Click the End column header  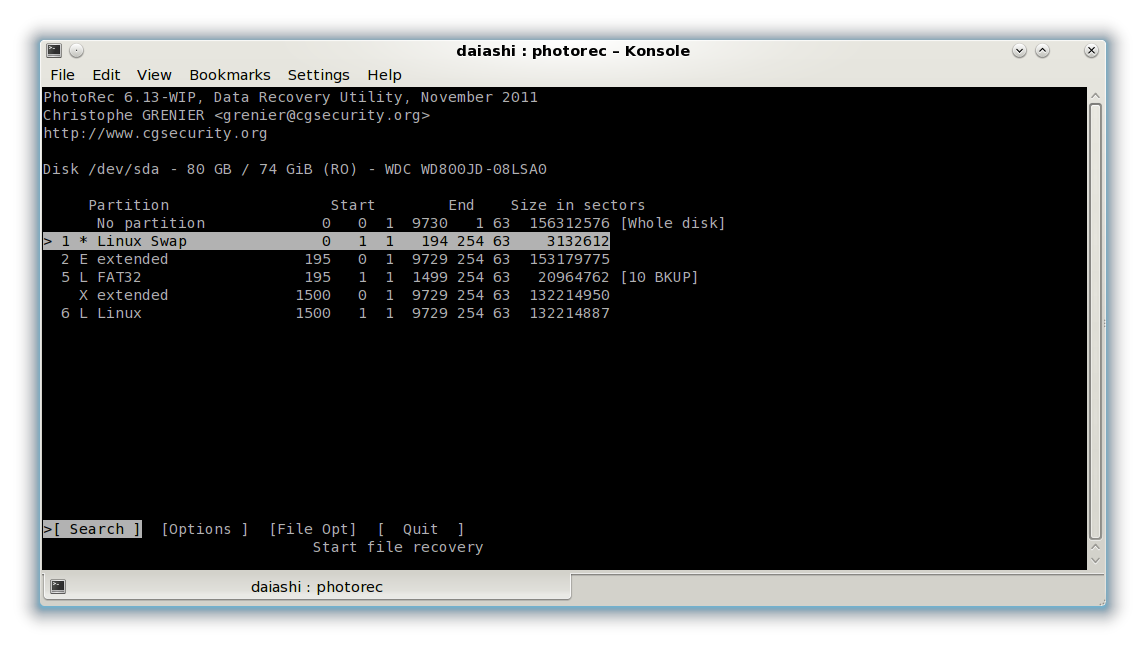click(x=461, y=205)
